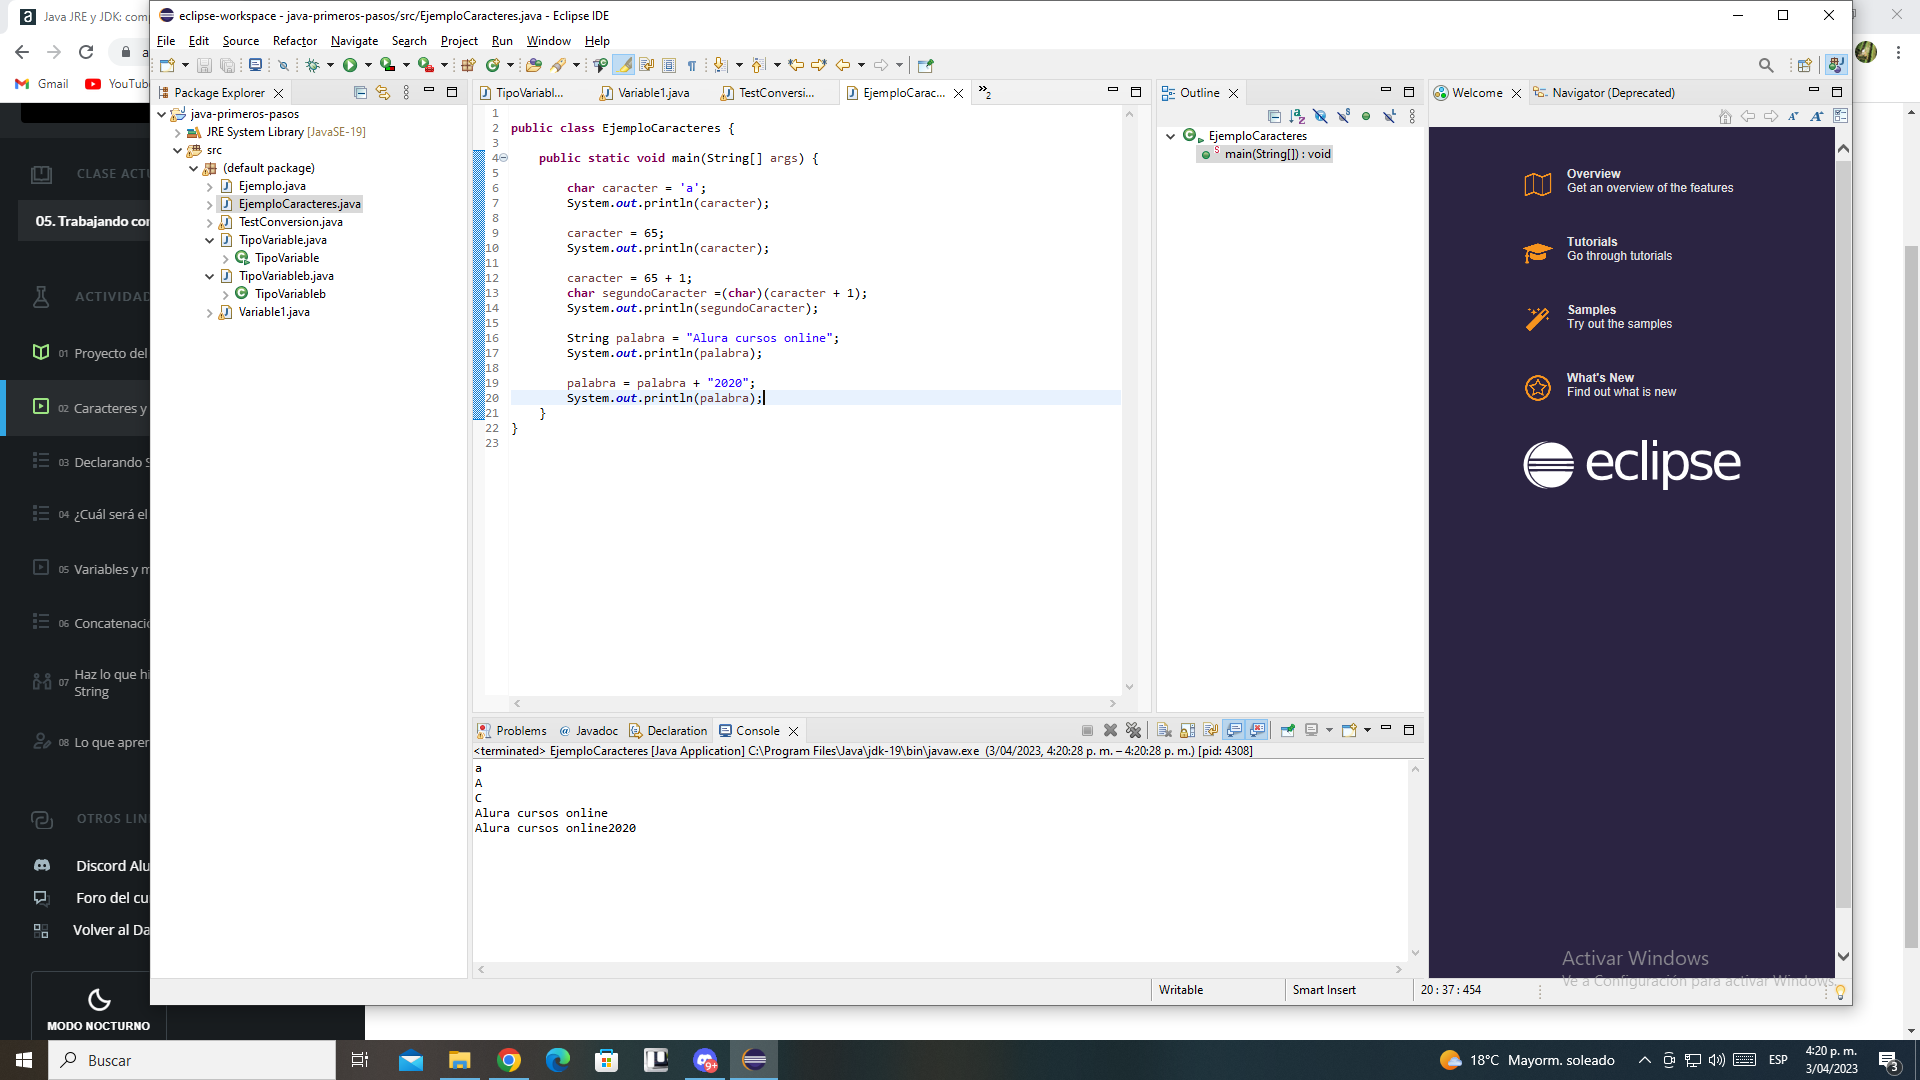Toggle Scroll Lock in Console toolbar
The height and width of the screenshot is (1080, 1920).
[1187, 730]
